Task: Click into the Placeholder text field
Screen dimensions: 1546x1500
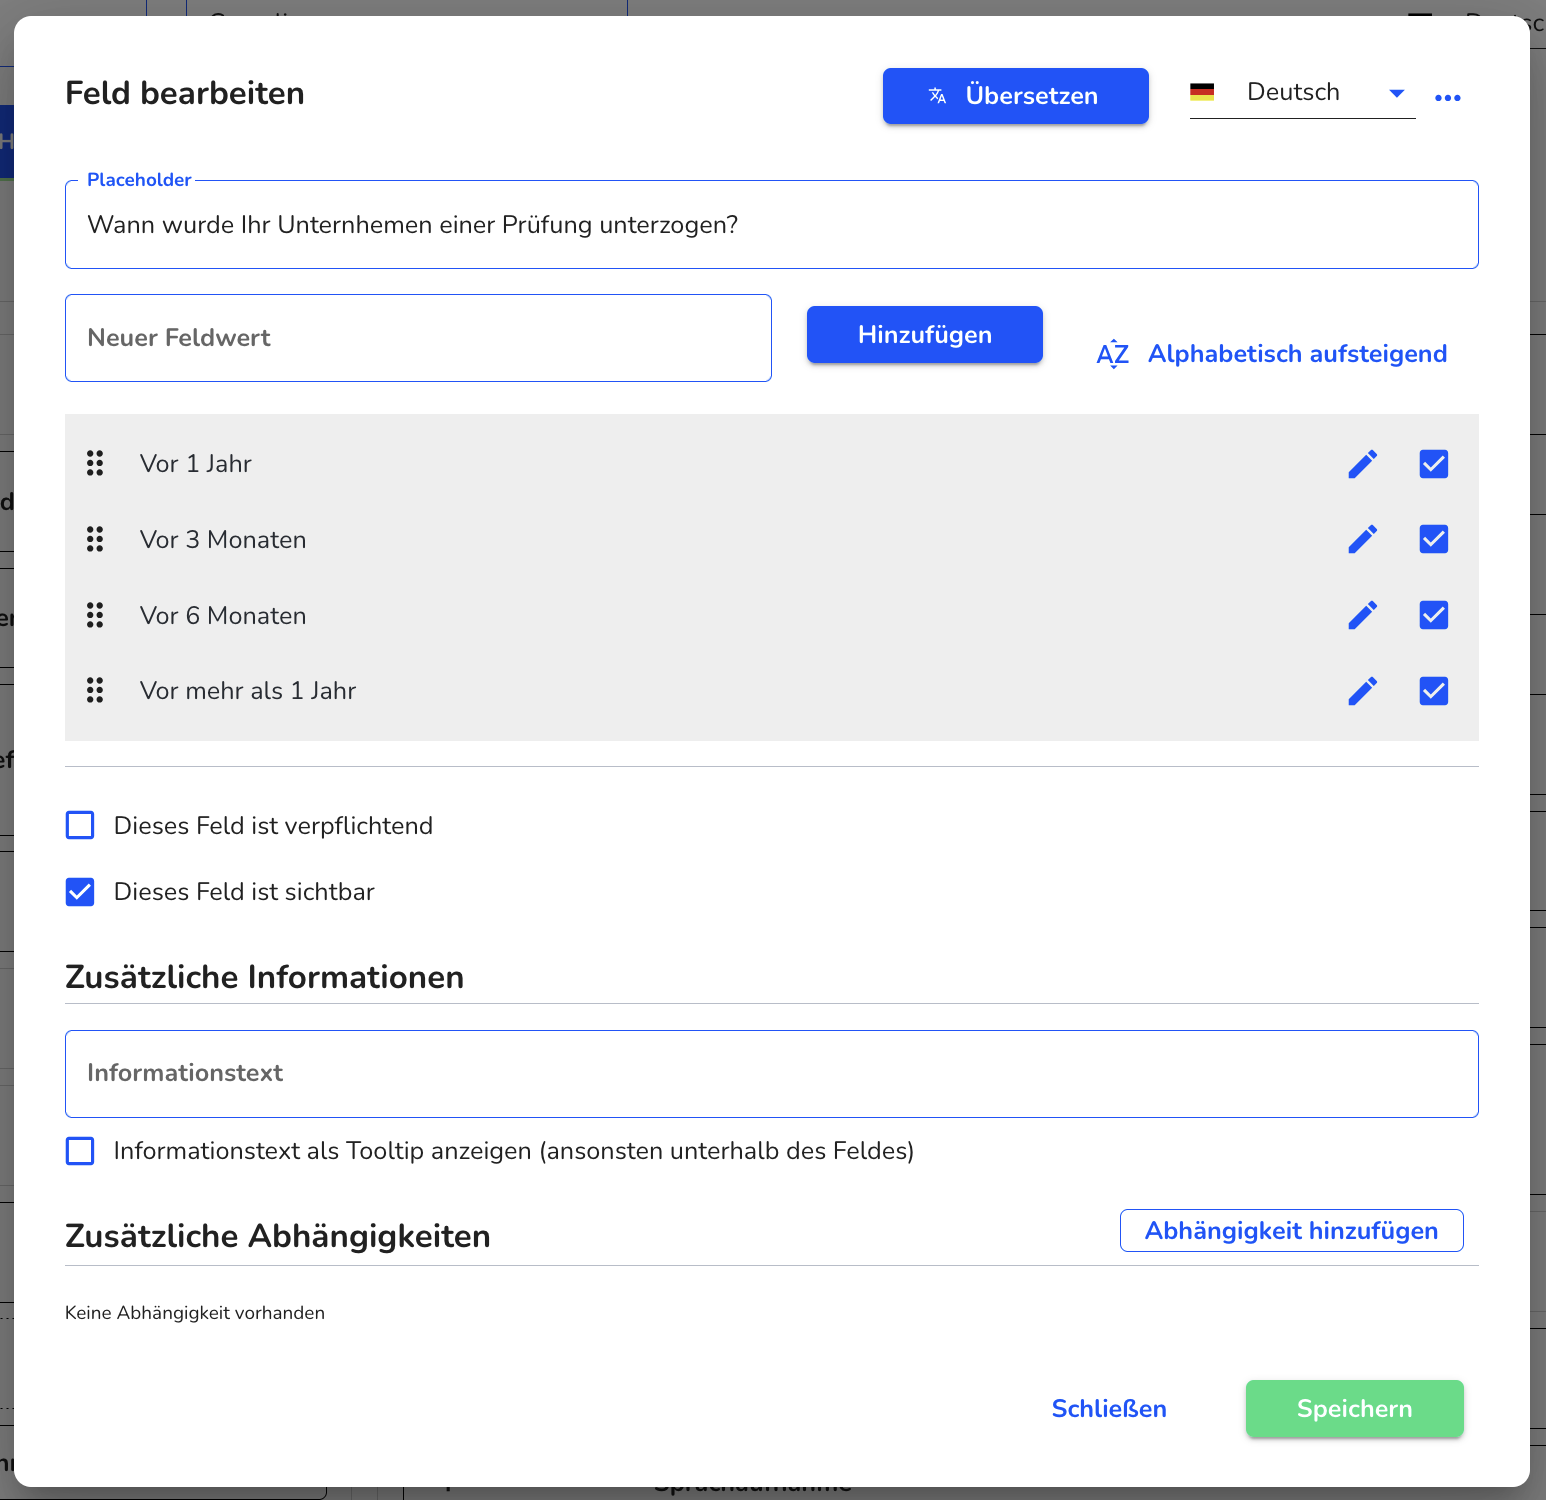Action: pos(771,225)
